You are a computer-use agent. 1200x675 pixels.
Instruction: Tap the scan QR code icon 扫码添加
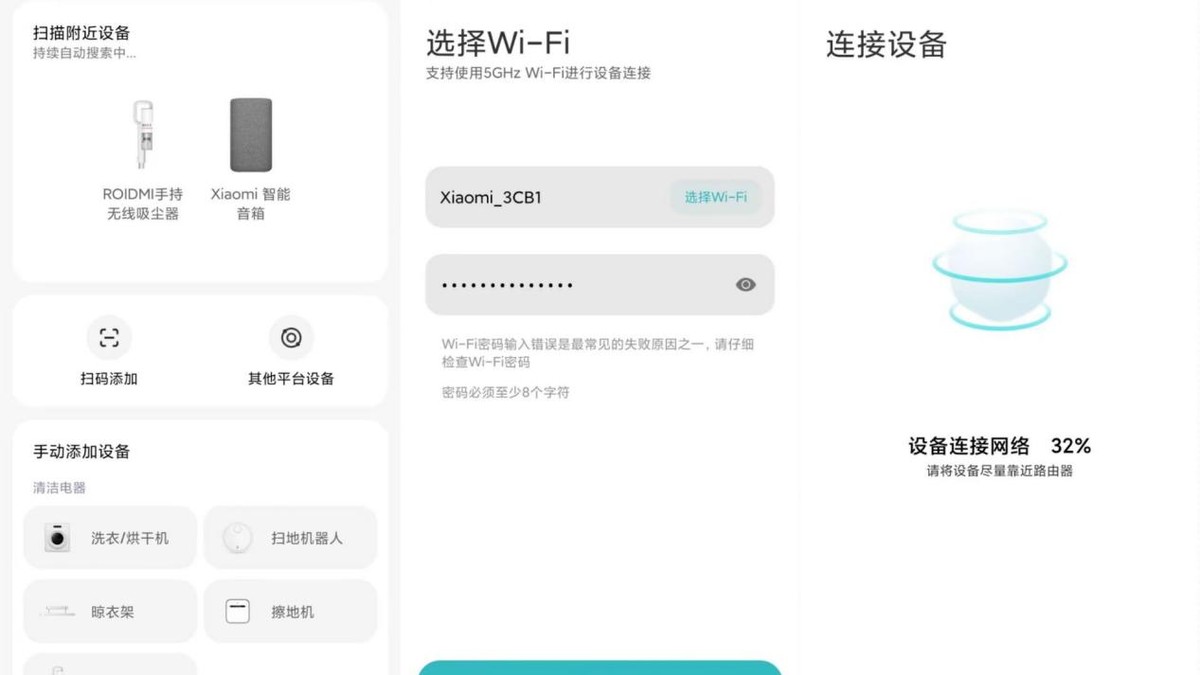[109, 338]
